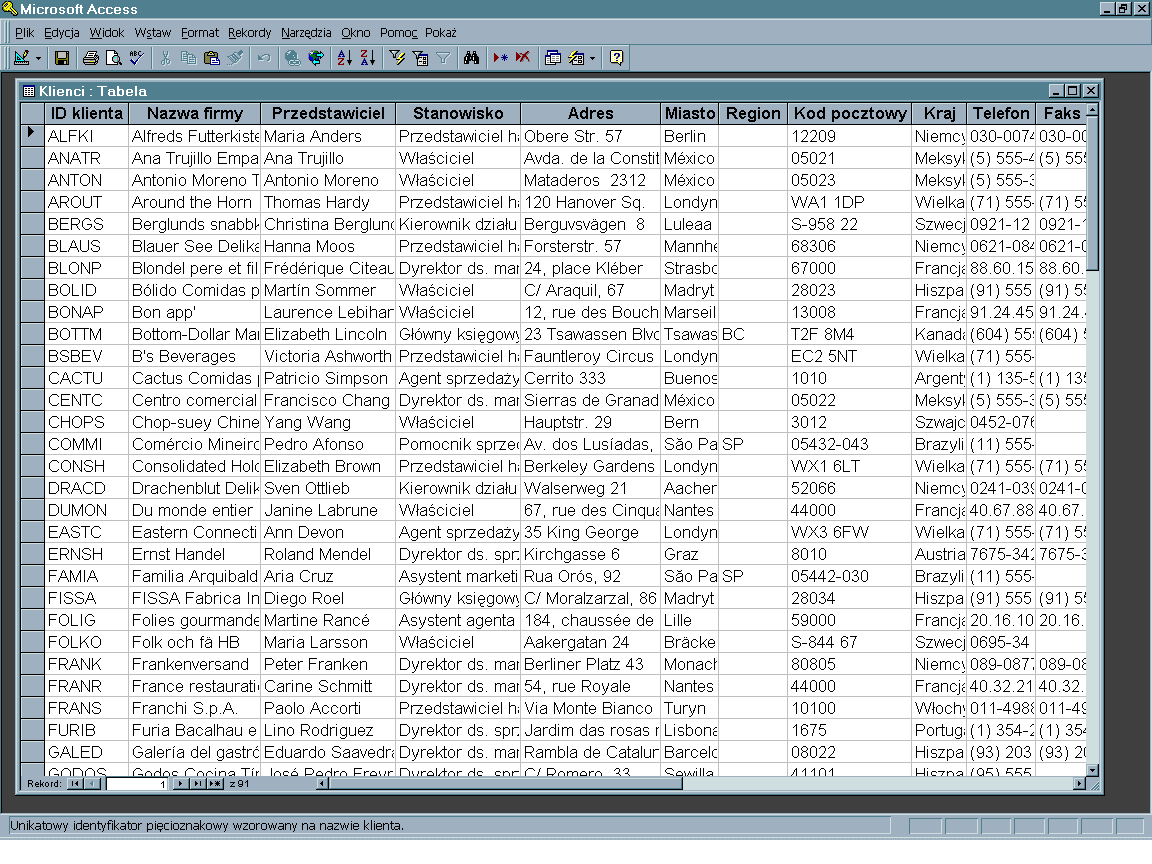
Task: Select the row selector for BOTTM
Action: point(32,334)
